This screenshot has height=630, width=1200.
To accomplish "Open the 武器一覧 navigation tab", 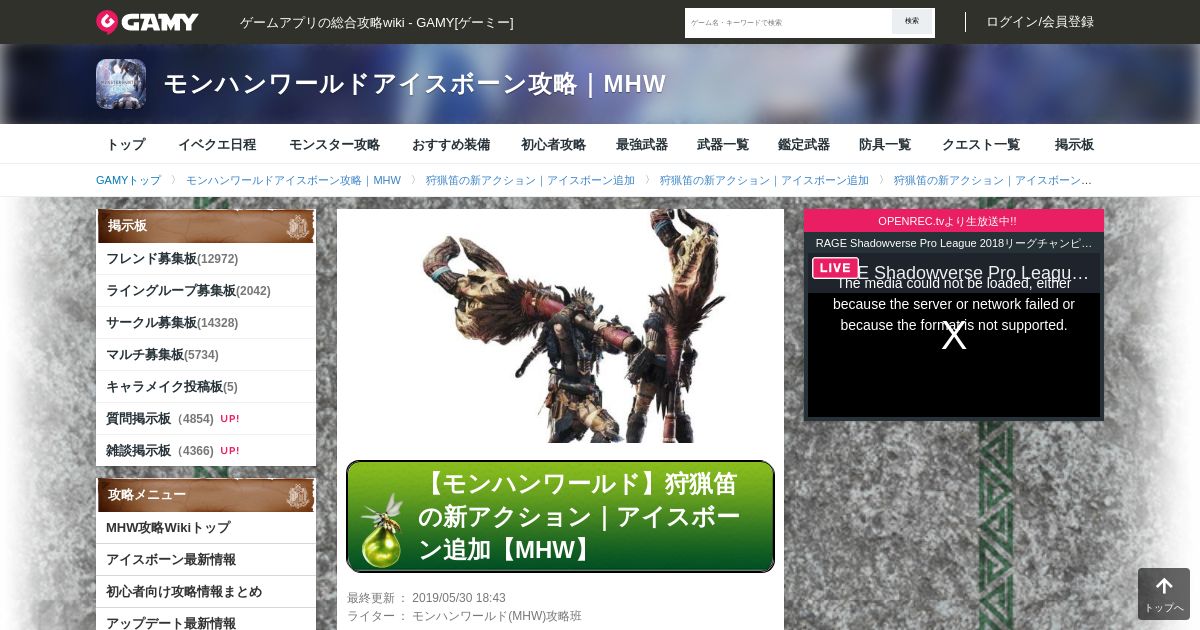I will click(x=723, y=144).
